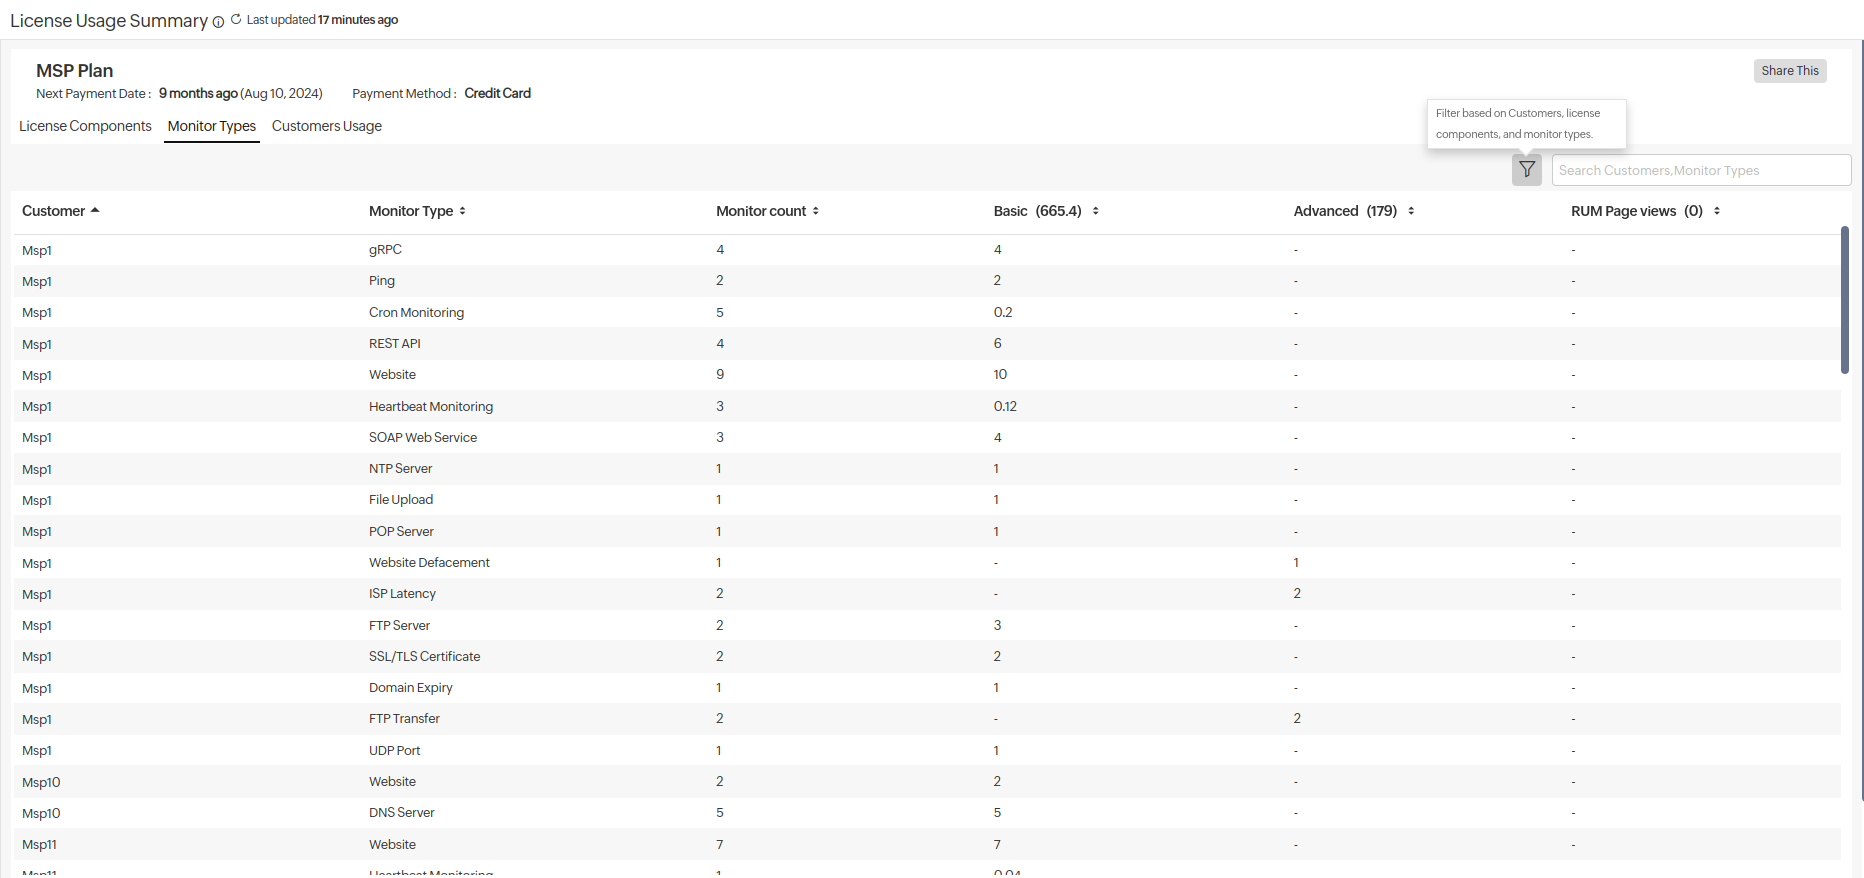Screen dimensions: 1864x878
Task: Click the refresh icon near Last updated
Action: pyautogui.click(x=236, y=19)
